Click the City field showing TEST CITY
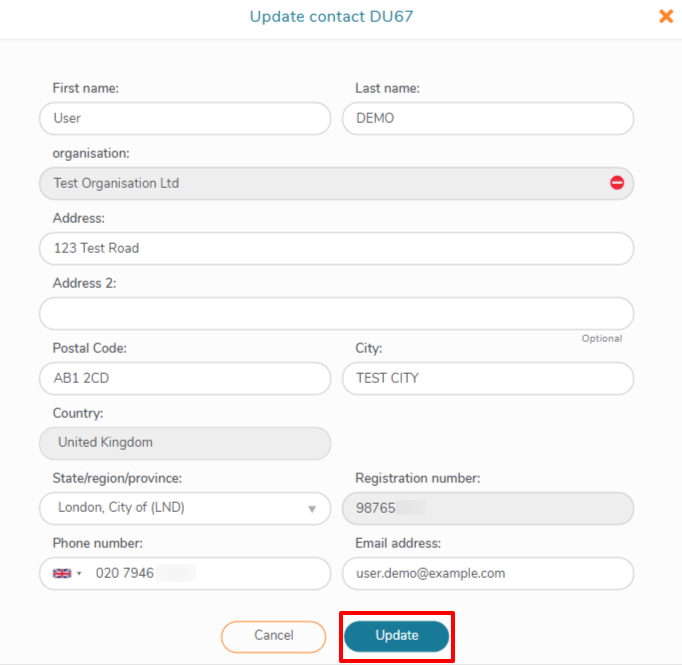This screenshot has height=665, width=682. [488, 378]
